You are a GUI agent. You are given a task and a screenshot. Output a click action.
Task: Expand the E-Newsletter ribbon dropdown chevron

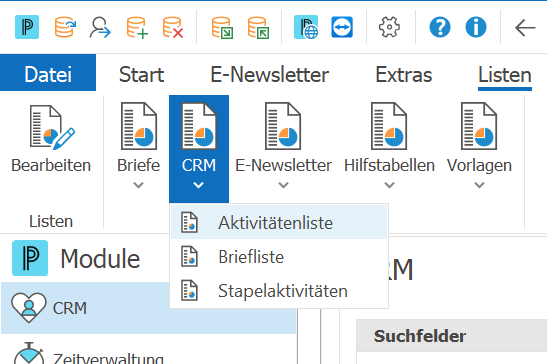283,185
